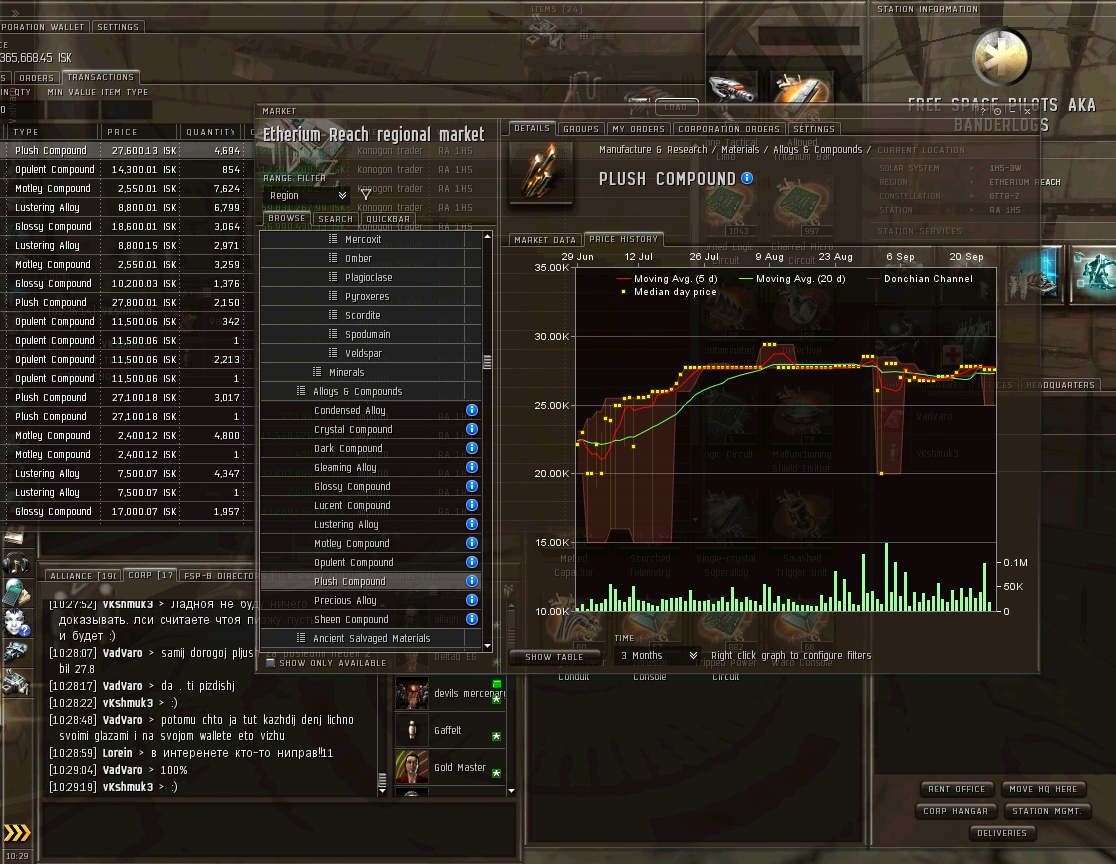Click info icon beside PLUSH COMPOUND title
The height and width of the screenshot is (864, 1116).
coord(747,178)
